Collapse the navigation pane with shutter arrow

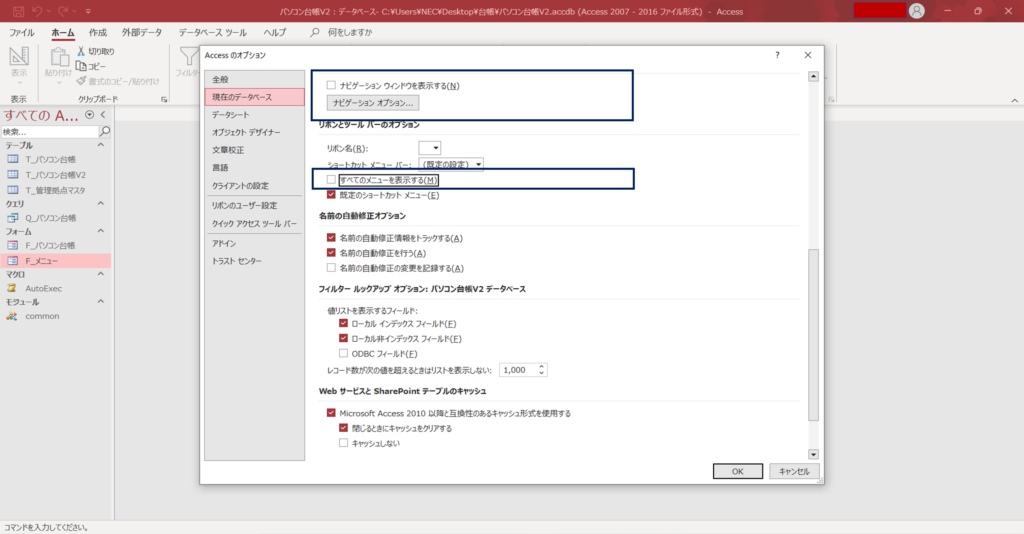(x=103, y=115)
